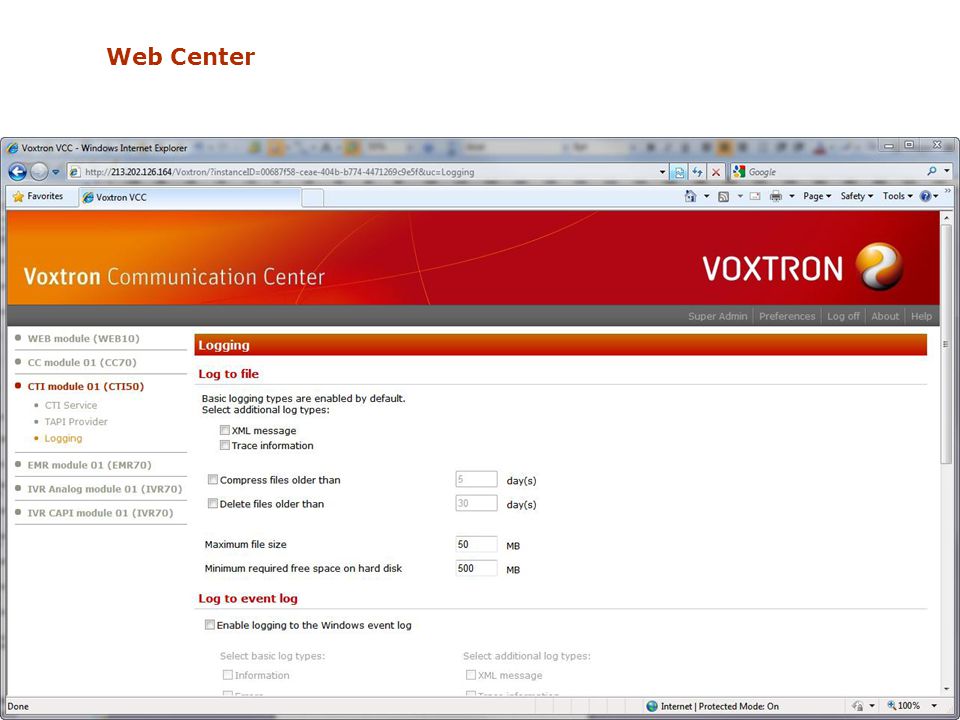Click Log off link

click(843, 316)
